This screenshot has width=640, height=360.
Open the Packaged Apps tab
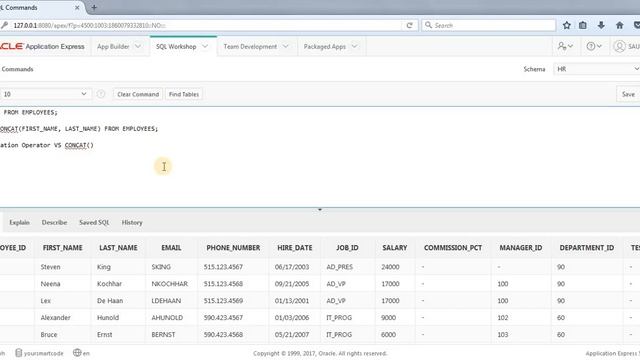pyautogui.click(x=324, y=47)
